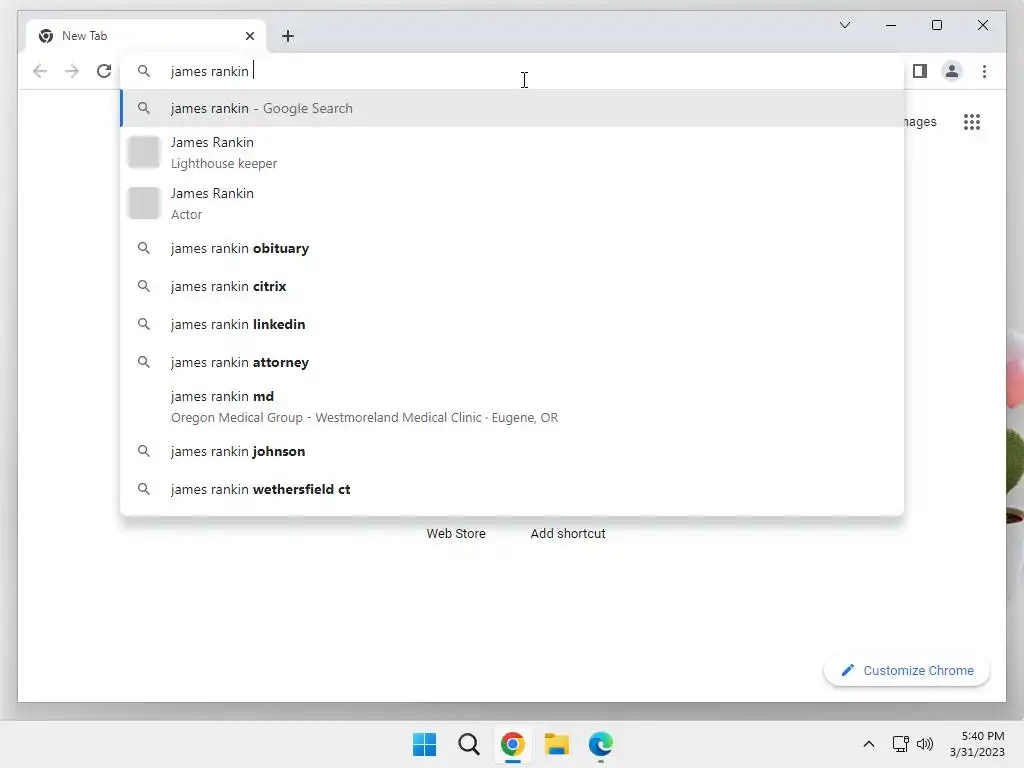Click the browser forward arrow
The width and height of the screenshot is (1024, 768).
pos(72,71)
